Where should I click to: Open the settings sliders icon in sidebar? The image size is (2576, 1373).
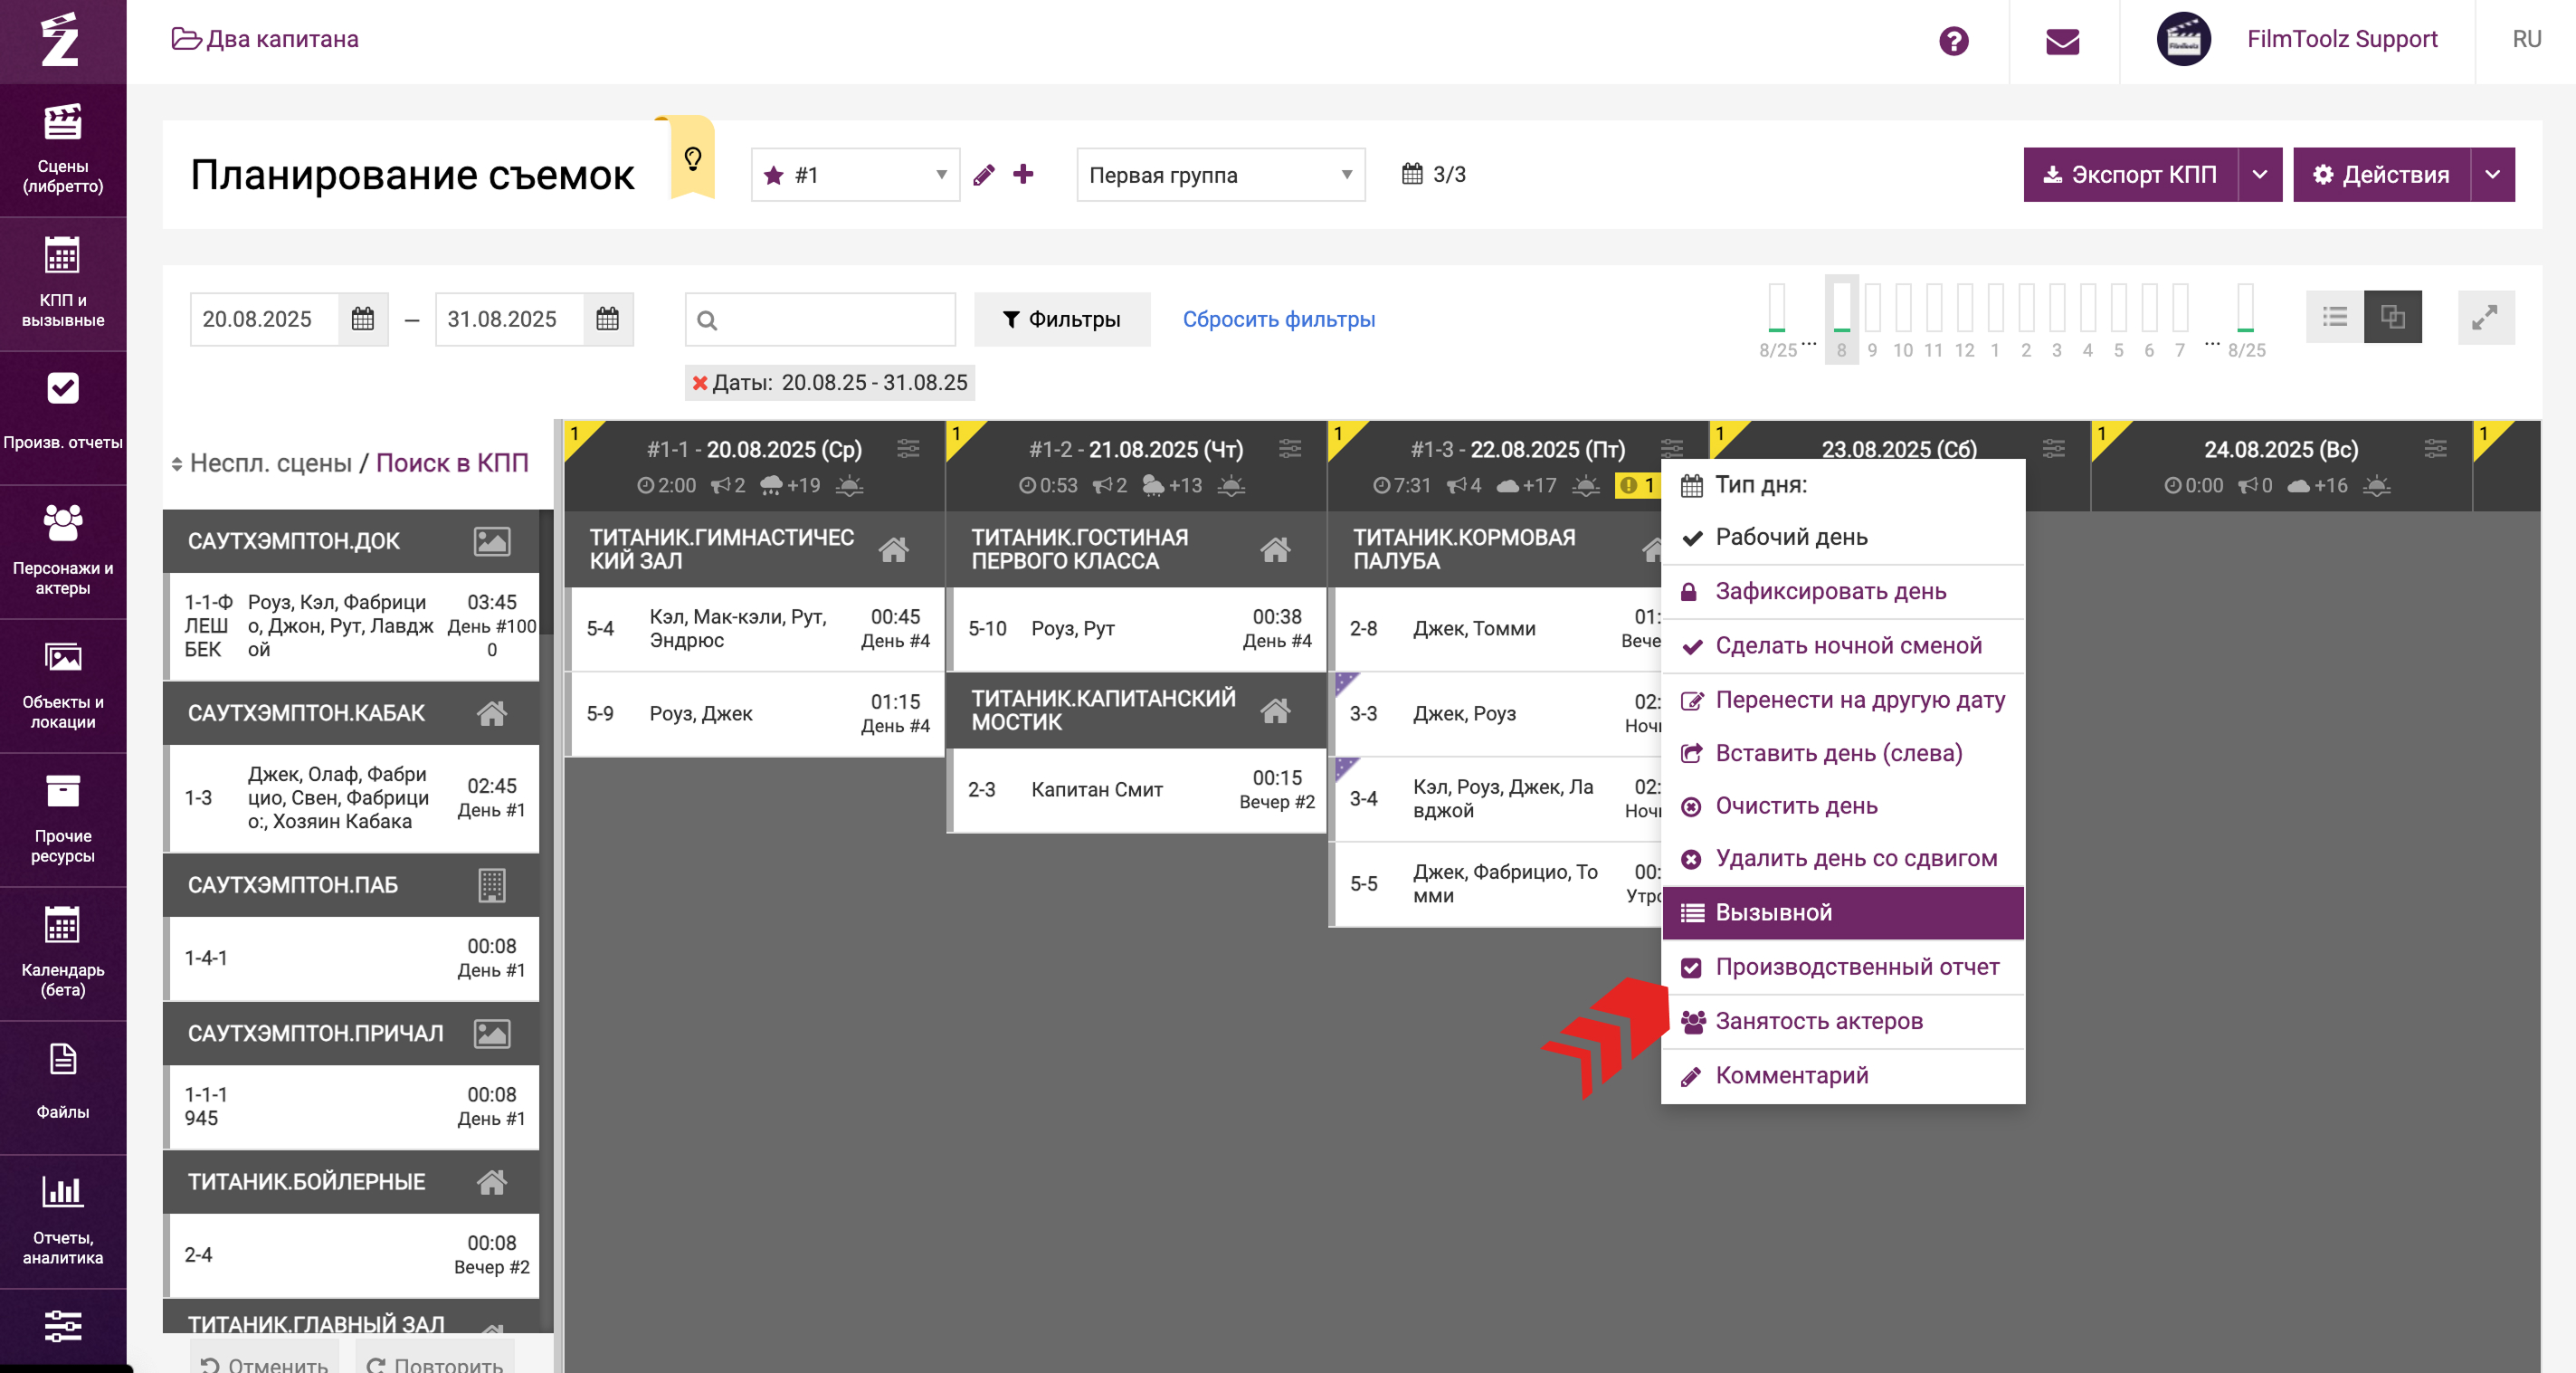63,1326
